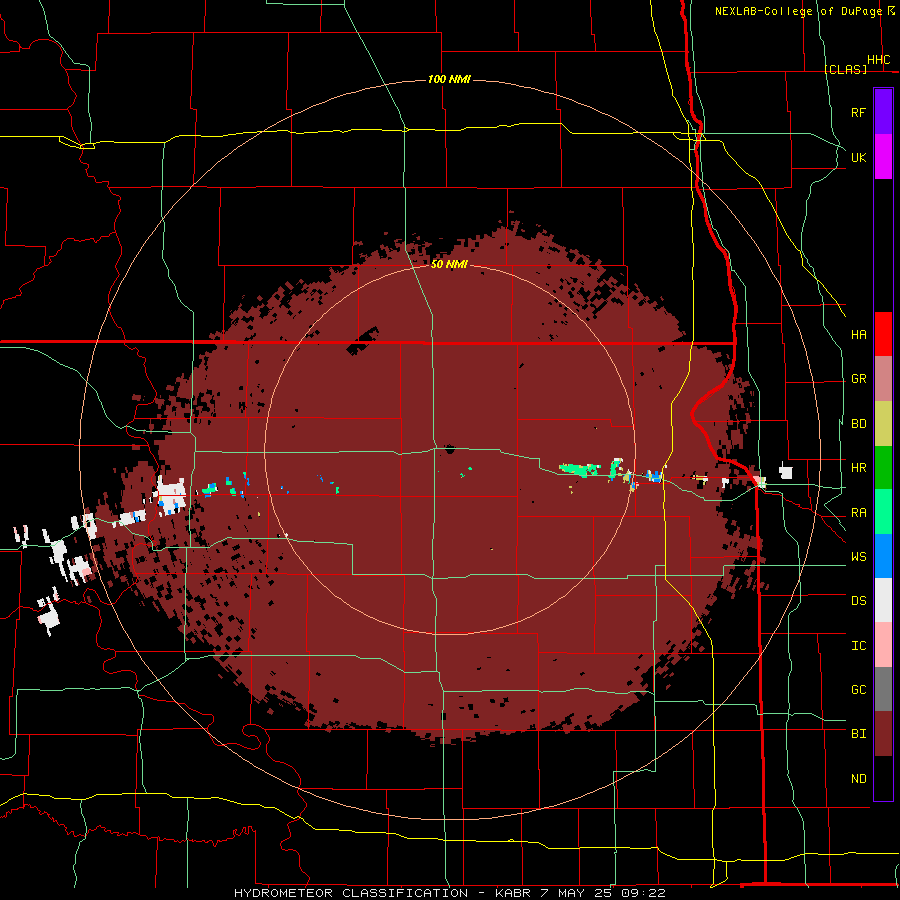This screenshot has height=900, width=900.
Task: Click the GR legend label
Action: 858,379
